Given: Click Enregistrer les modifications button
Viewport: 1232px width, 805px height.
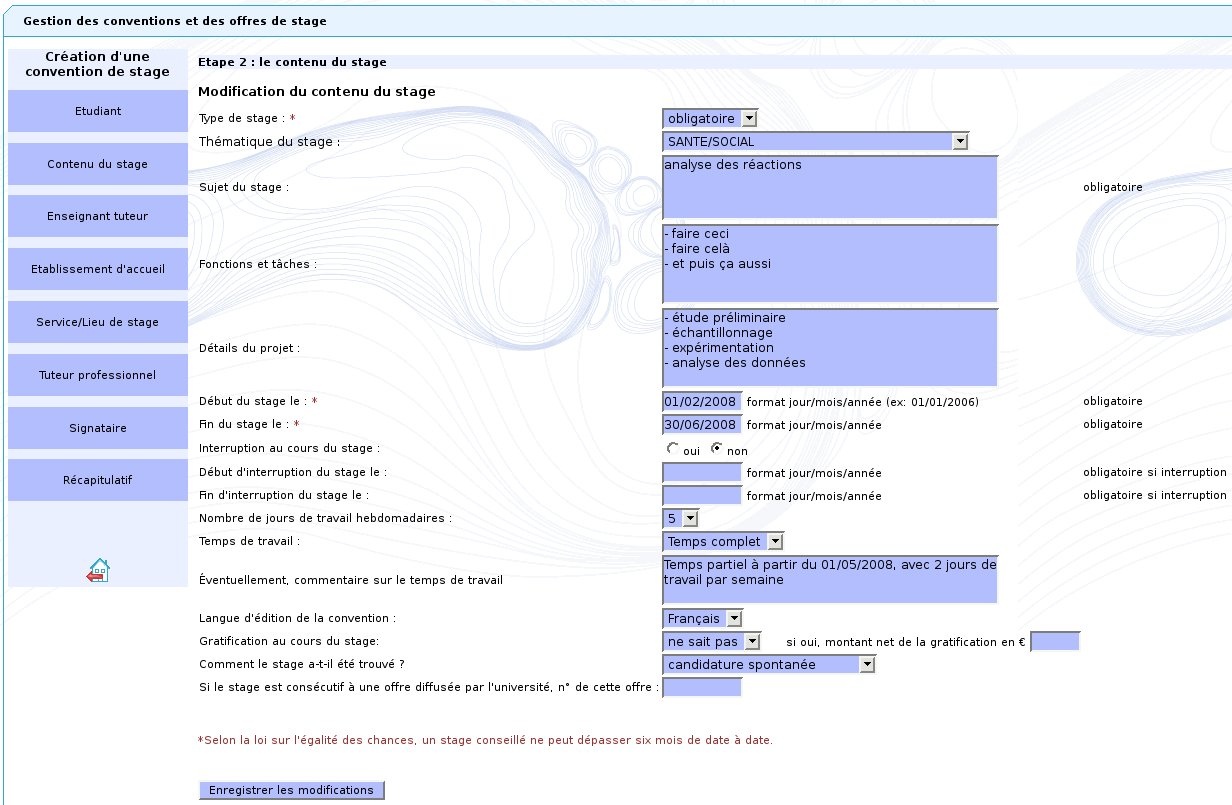Looking at the screenshot, I should tap(292, 790).
